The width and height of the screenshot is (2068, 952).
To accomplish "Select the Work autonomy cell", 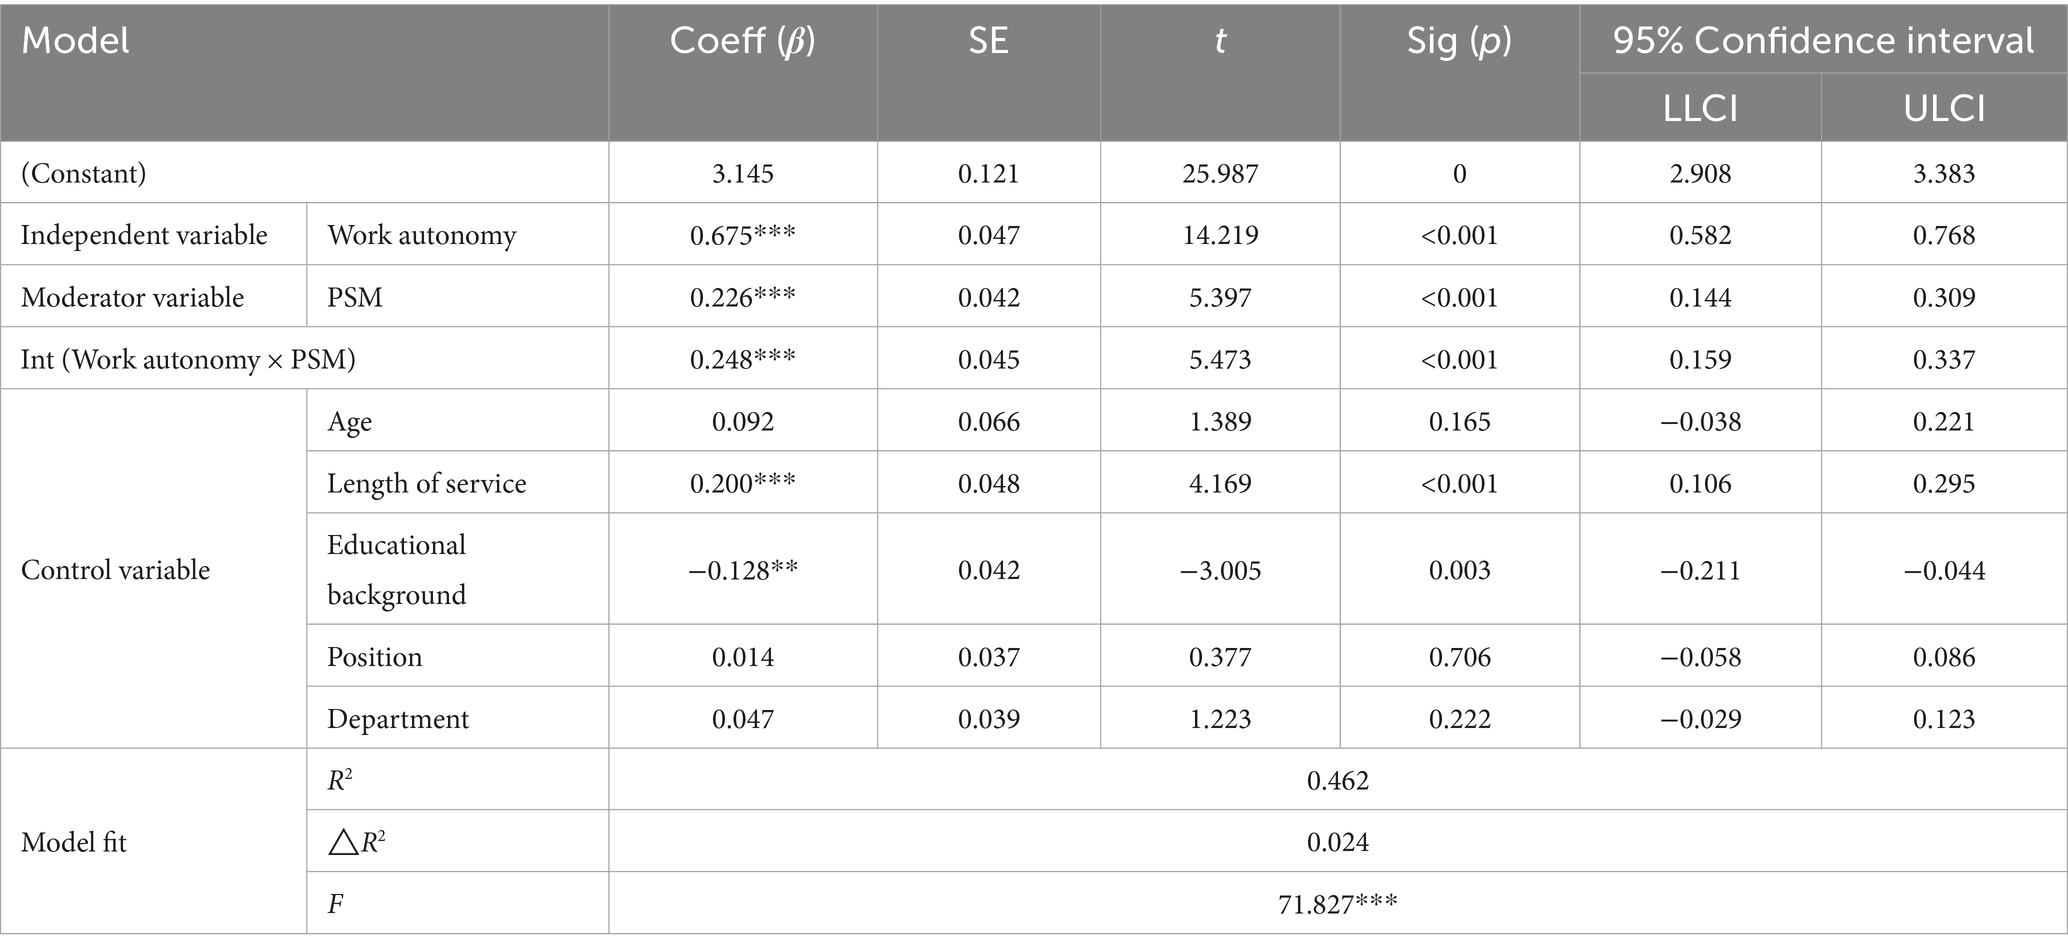I will click(422, 235).
